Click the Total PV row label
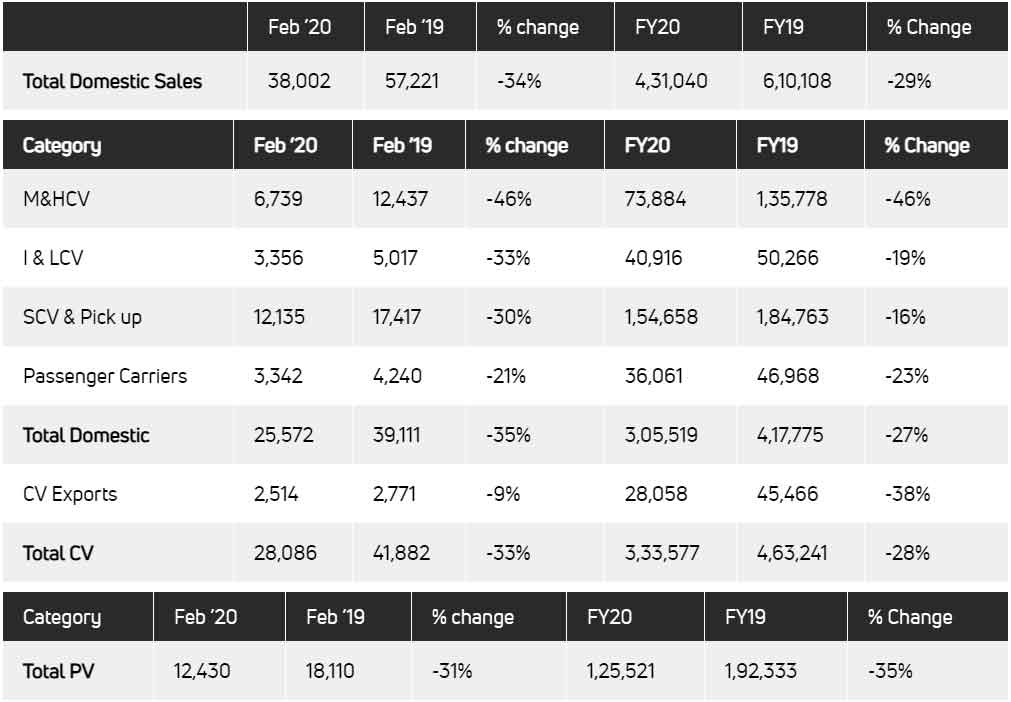This screenshot has width=1011, height=702. pyautogui.click(x=57, y=670)
